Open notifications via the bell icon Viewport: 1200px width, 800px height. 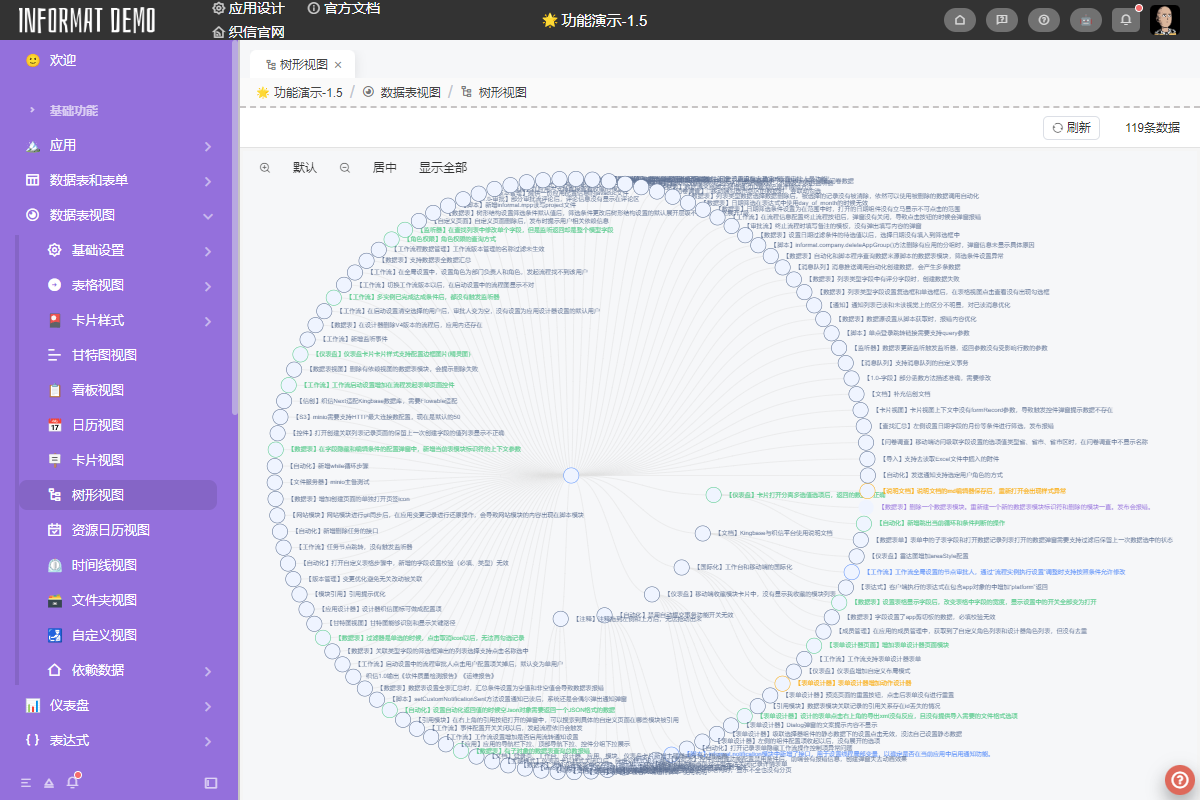[x=1126, y=19]
